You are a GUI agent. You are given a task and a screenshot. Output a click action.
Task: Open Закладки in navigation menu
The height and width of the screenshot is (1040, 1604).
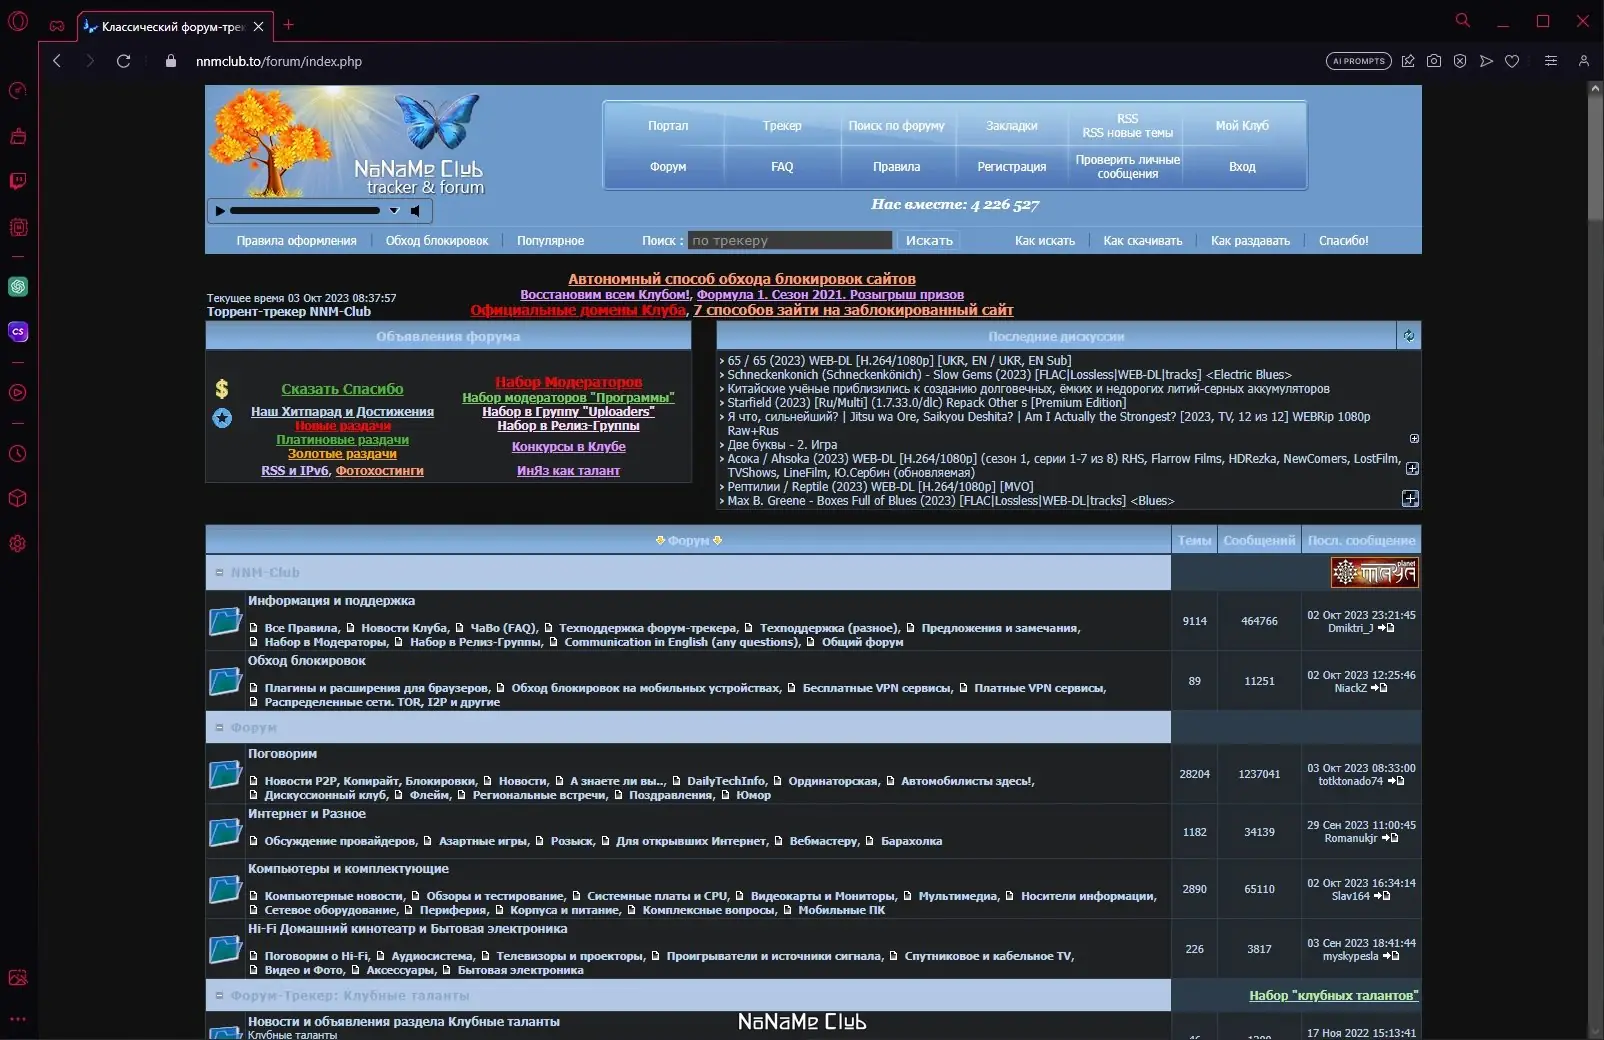1012,126
